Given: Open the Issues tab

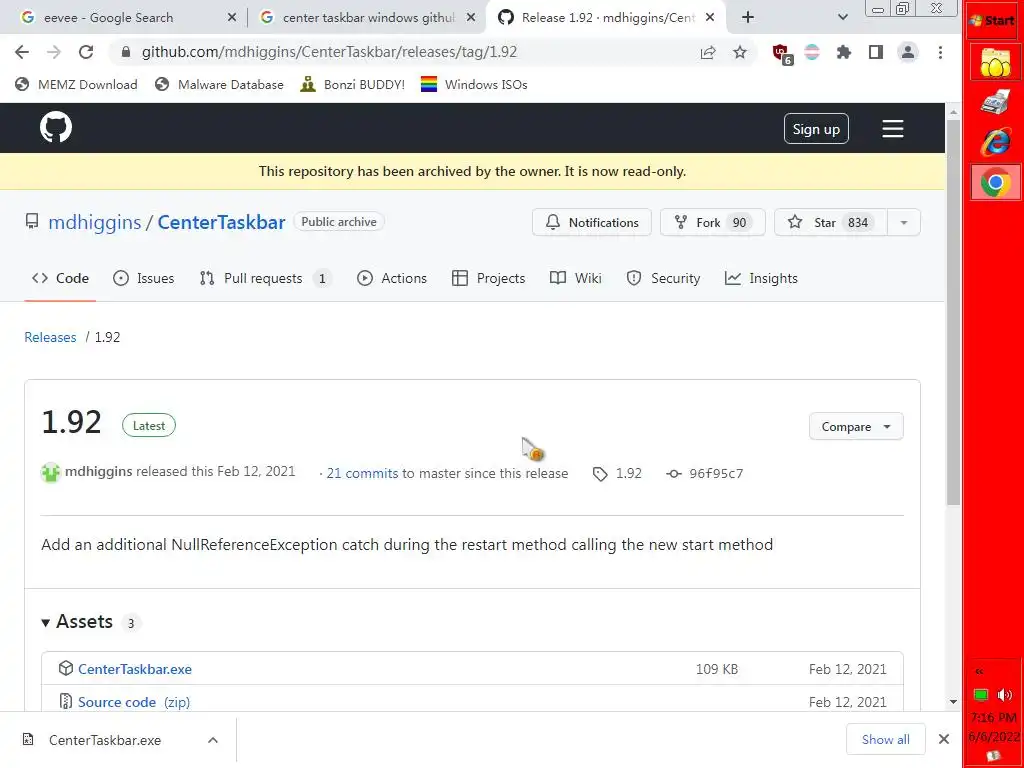Looking at the screenshot, I should 144,278.
